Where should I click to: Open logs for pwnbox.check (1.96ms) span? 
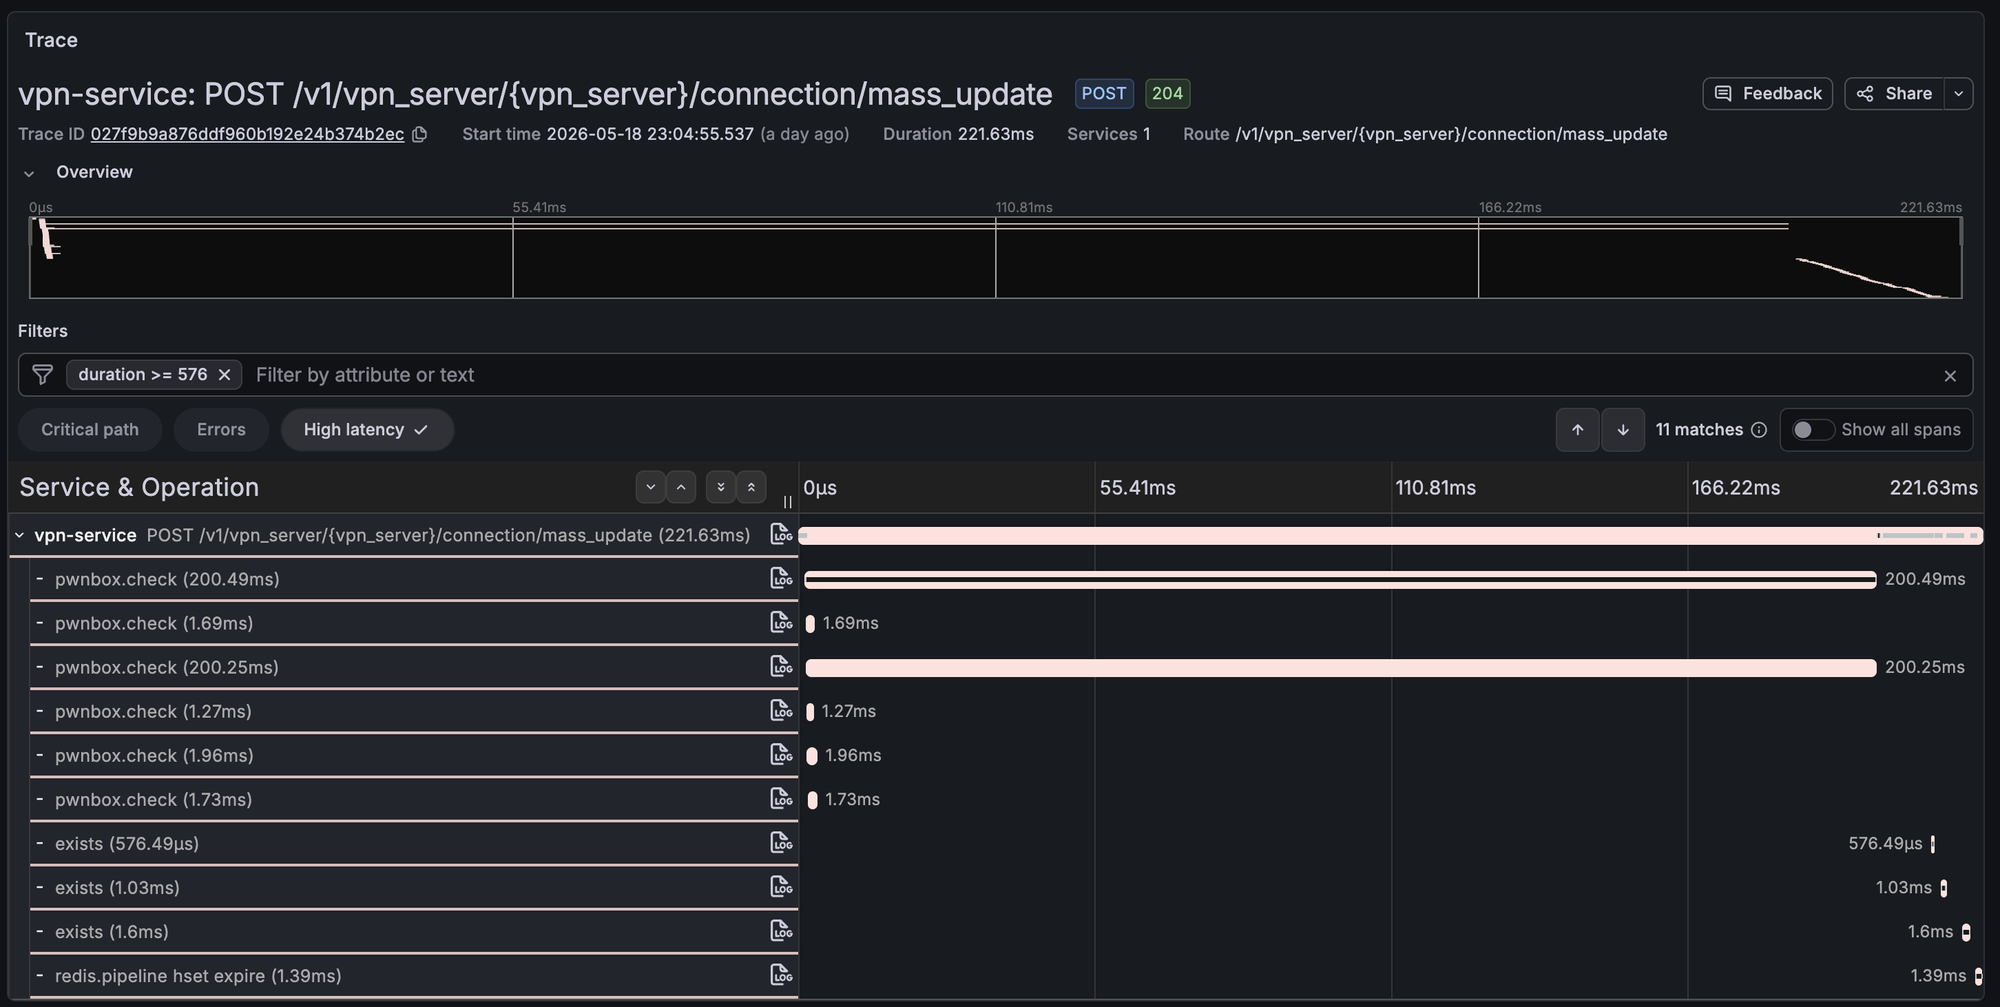[781, 754]
